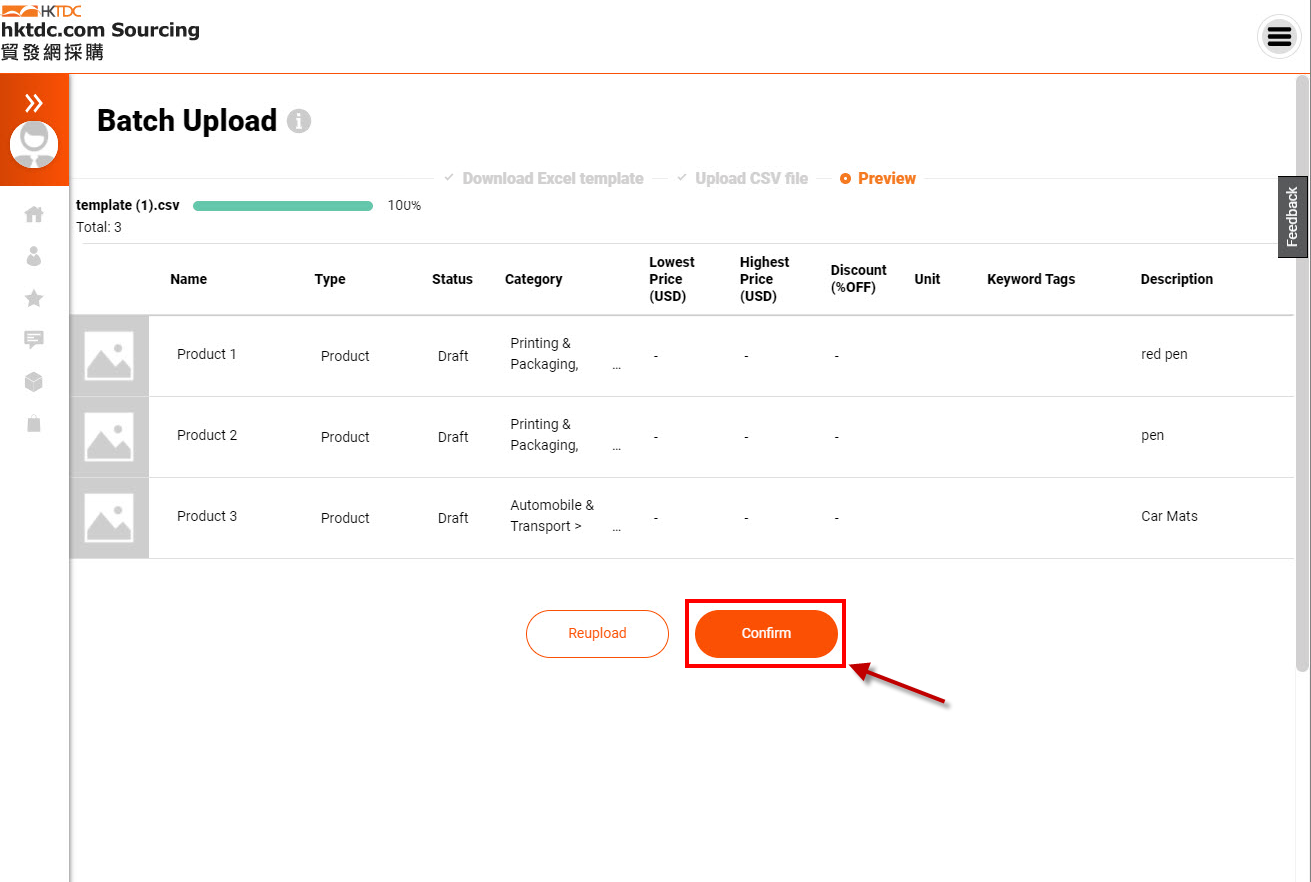Click the Confirm button

click(x=766, y=633)
